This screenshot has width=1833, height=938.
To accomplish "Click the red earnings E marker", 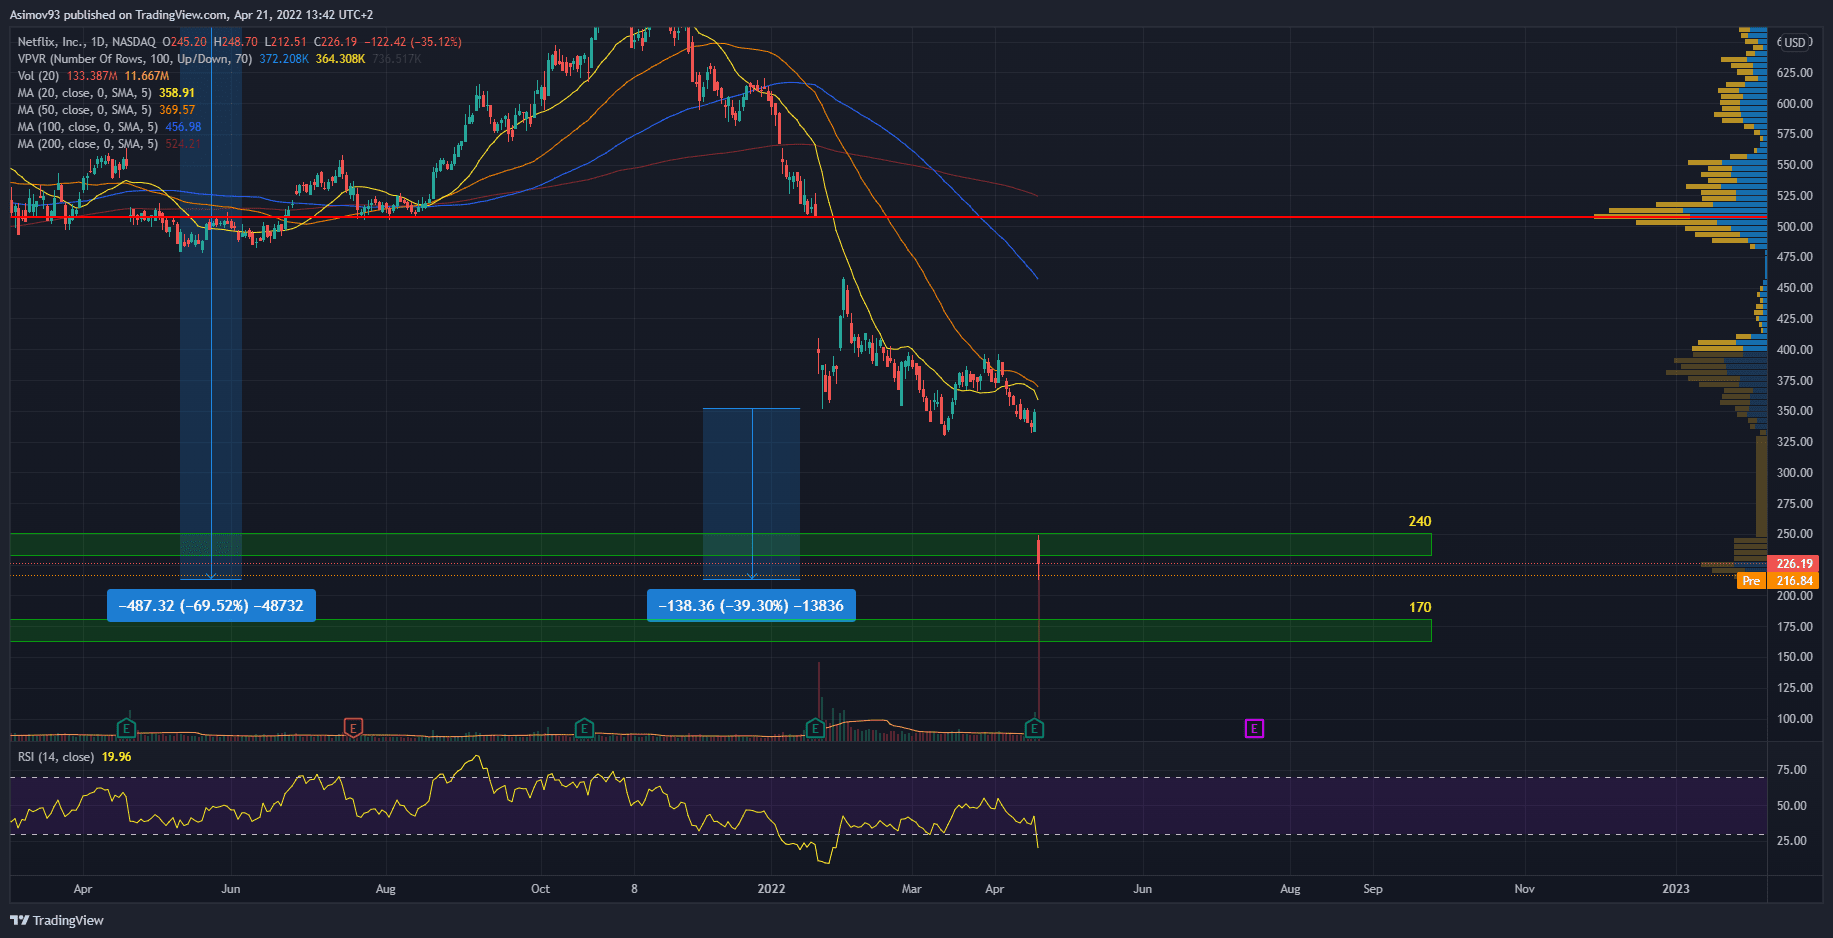I will (352, 727).
